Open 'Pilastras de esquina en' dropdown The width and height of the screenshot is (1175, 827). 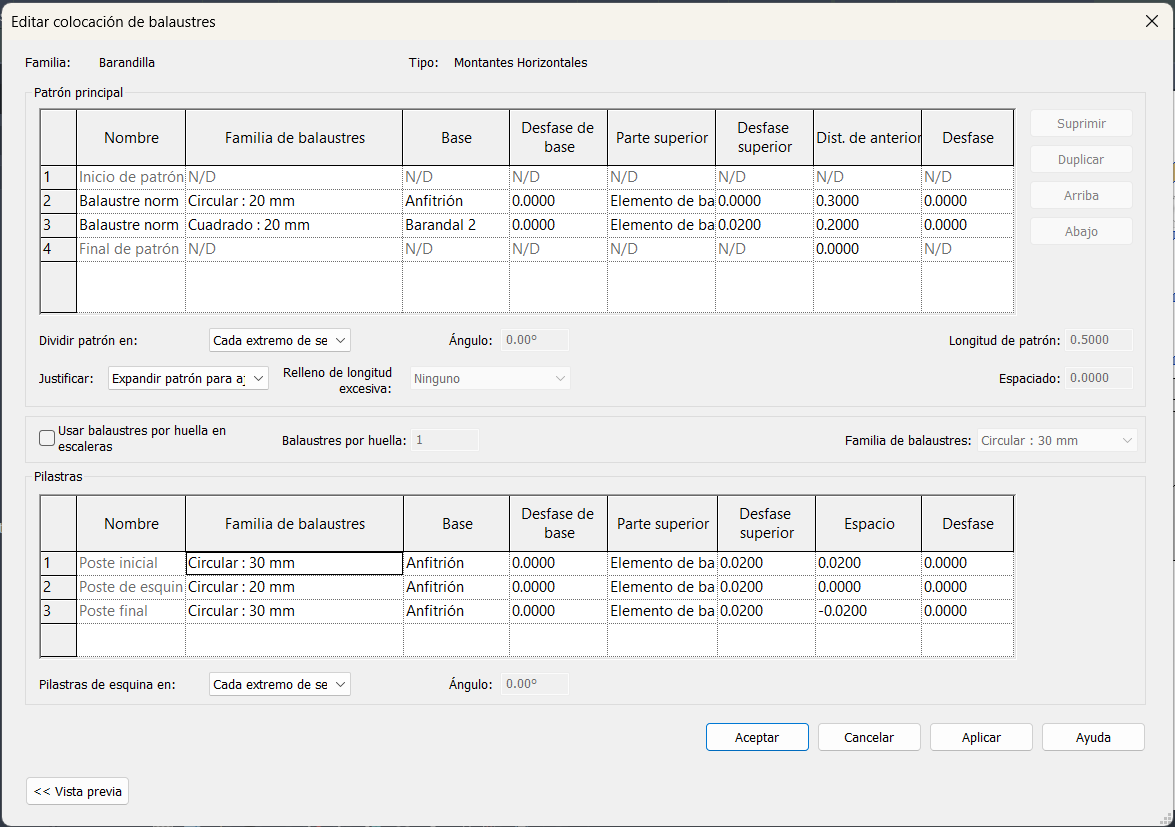tap(280, 684)
